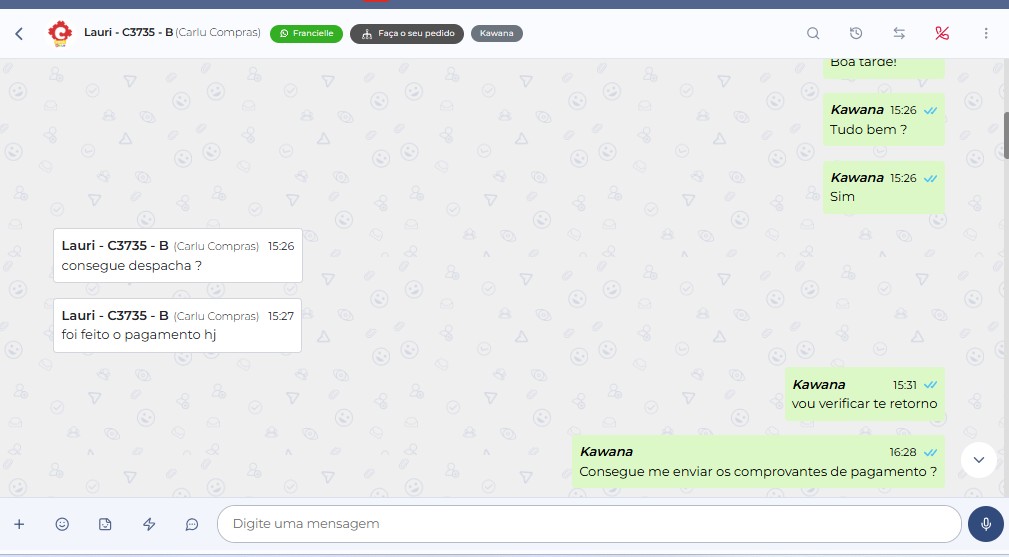
Task: Click the contact name Lauri - C3735 - B header
Action: tap(128, 33)
